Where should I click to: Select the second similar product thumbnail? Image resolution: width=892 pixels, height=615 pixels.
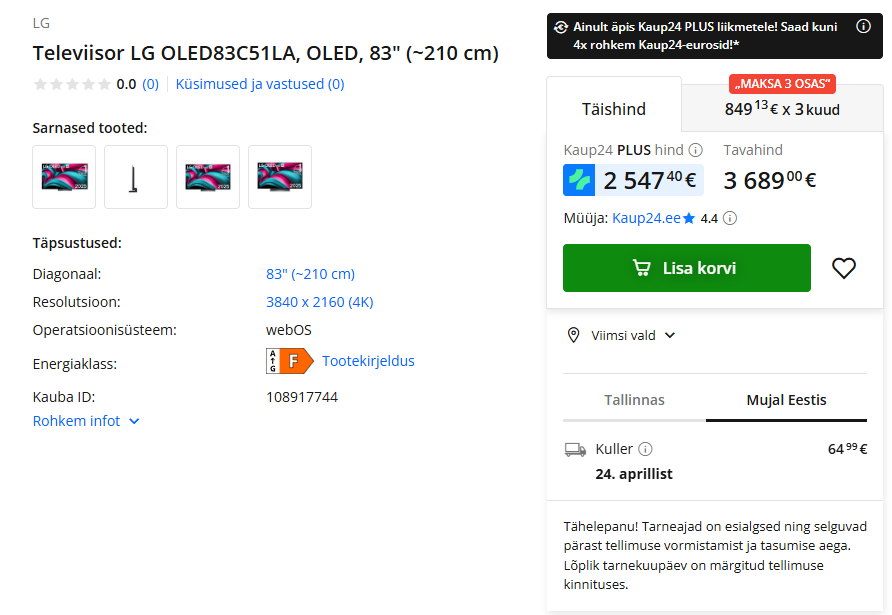coord(136,177)
